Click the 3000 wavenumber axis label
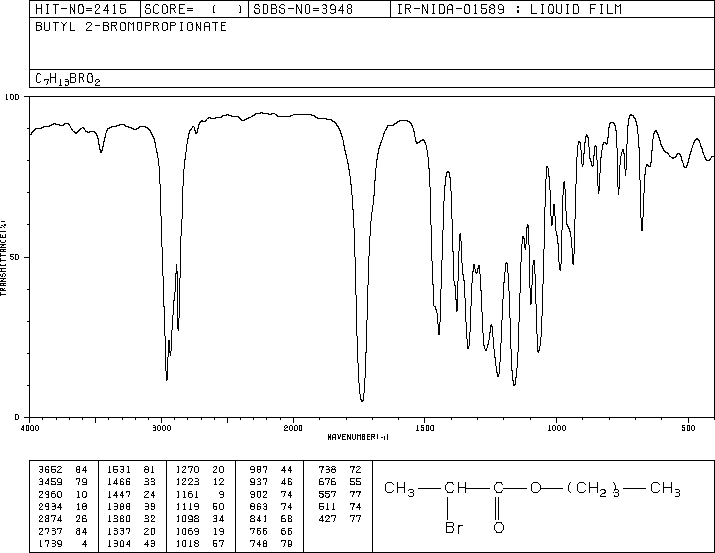Viewport: 715px width, 553px height. click(161, 428)
